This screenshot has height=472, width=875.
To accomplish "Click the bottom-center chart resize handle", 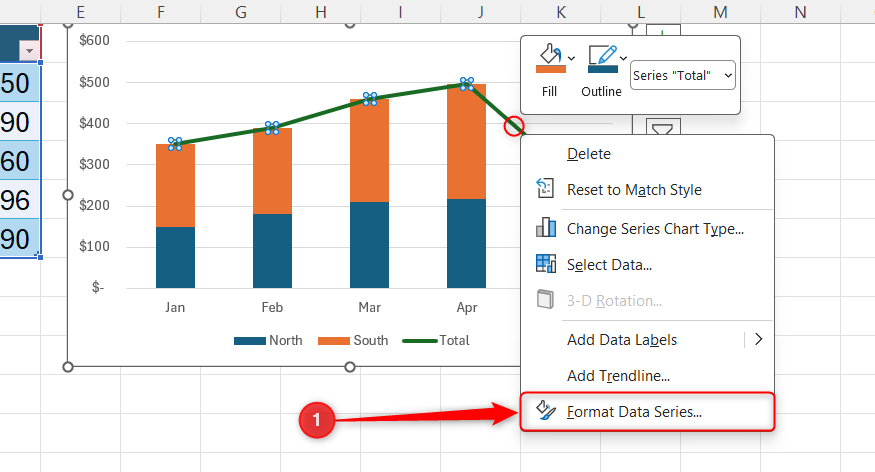I will [x=350, y=367].
